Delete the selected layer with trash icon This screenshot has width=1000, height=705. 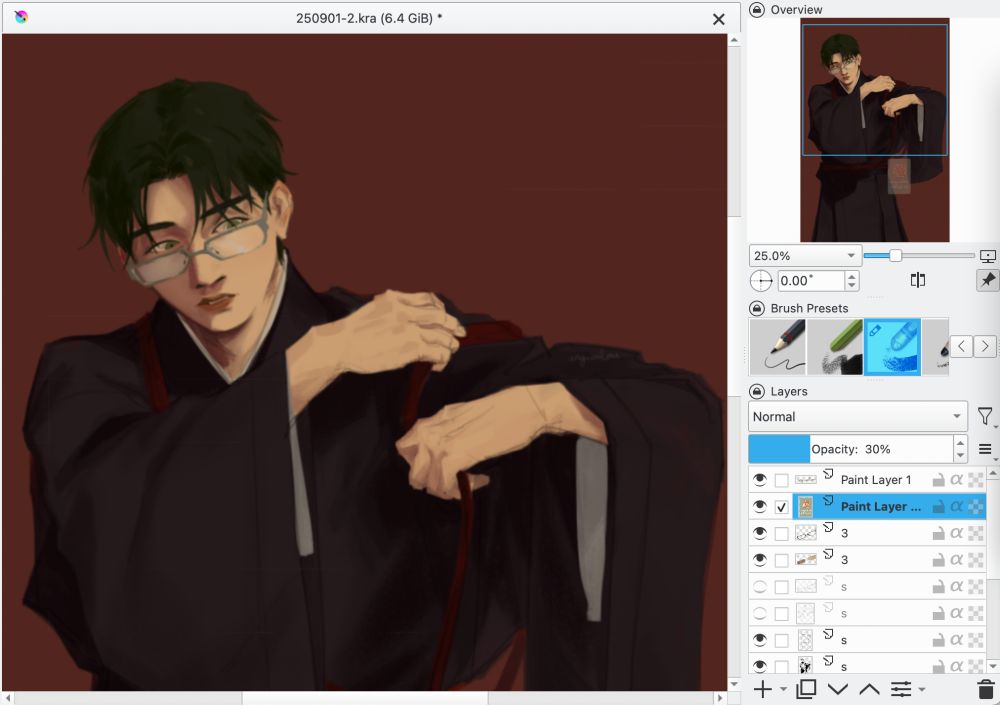point(984,689)
